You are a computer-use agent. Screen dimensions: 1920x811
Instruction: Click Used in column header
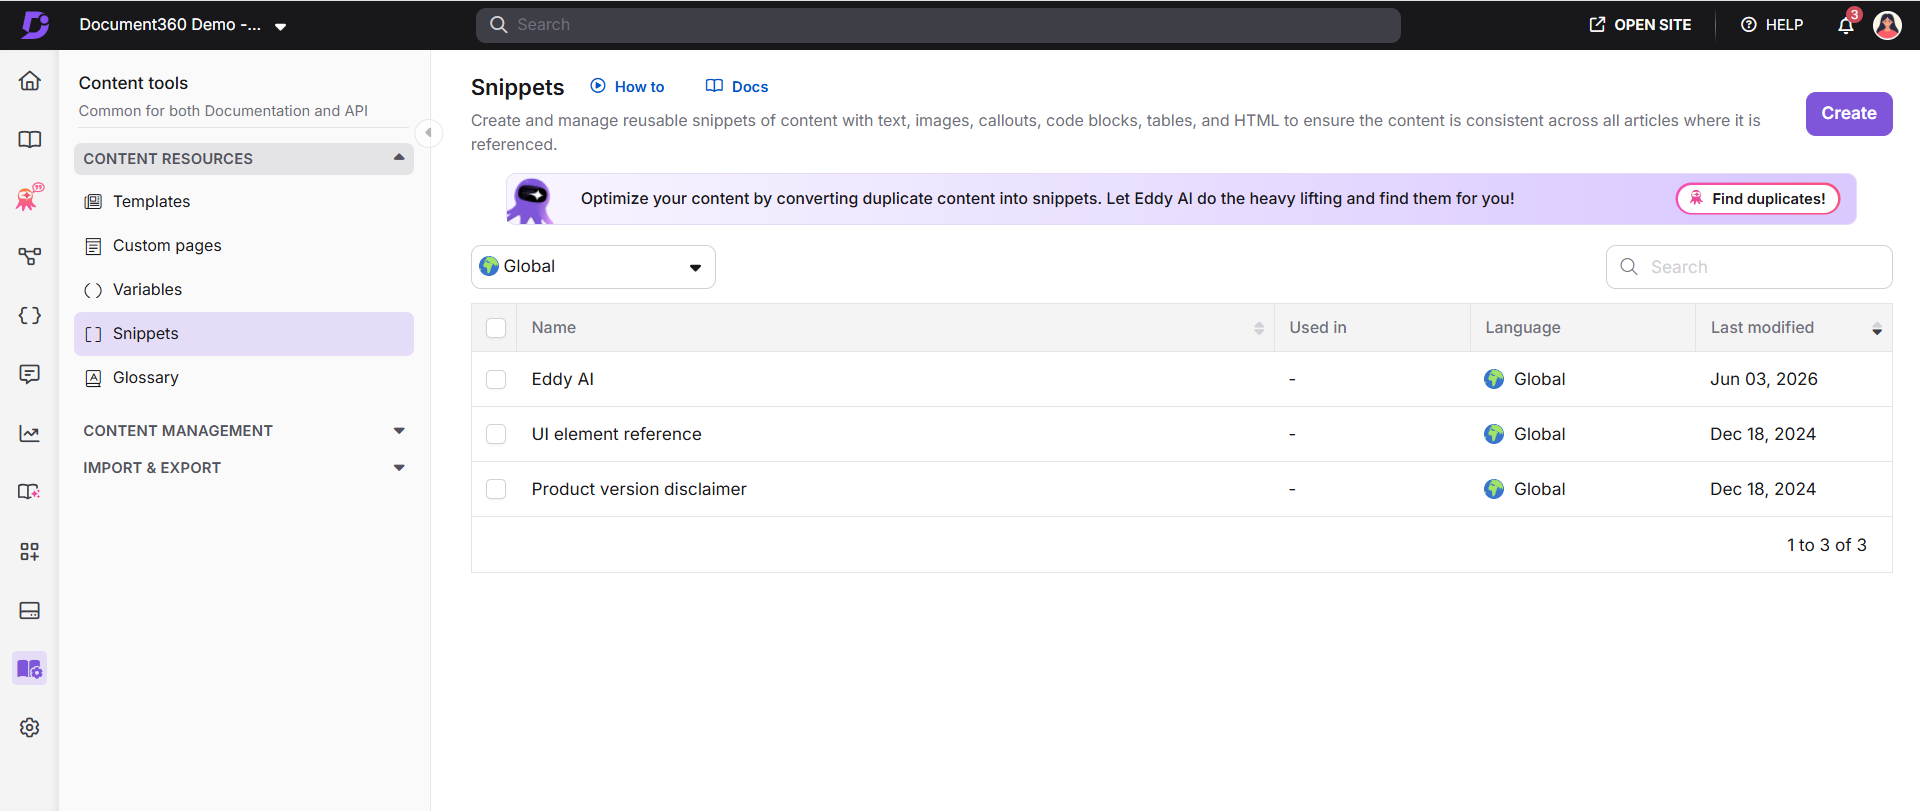pyautogui.click(x=1318, y=328)
